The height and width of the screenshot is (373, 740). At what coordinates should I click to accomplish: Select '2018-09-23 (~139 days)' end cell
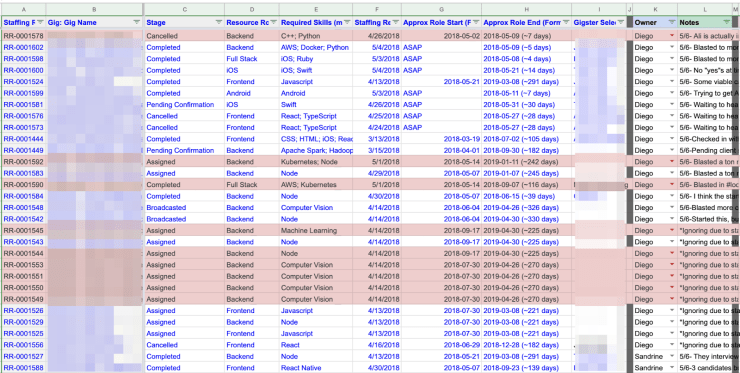[527, 368]
